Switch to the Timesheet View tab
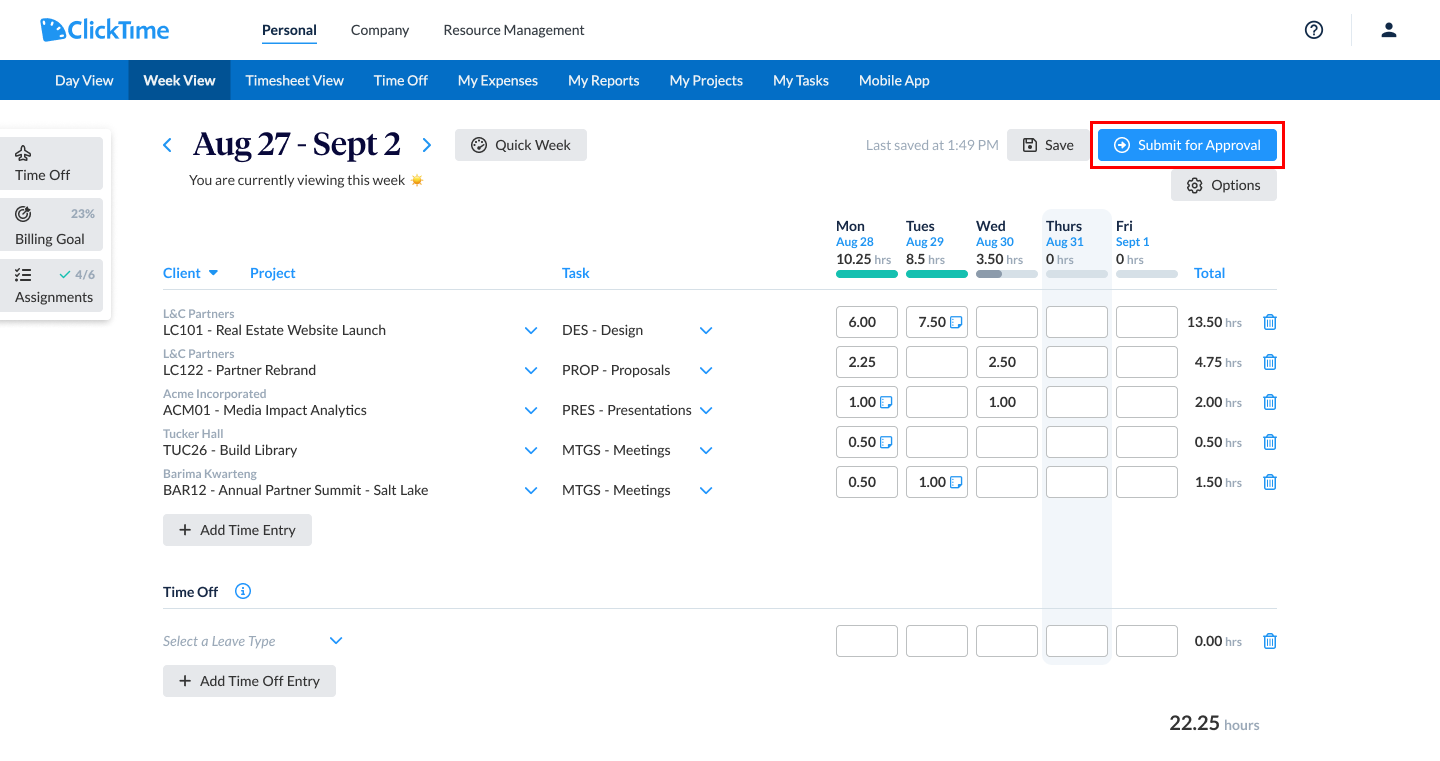Screen dimensions: 1440x761 pos(295,80)
